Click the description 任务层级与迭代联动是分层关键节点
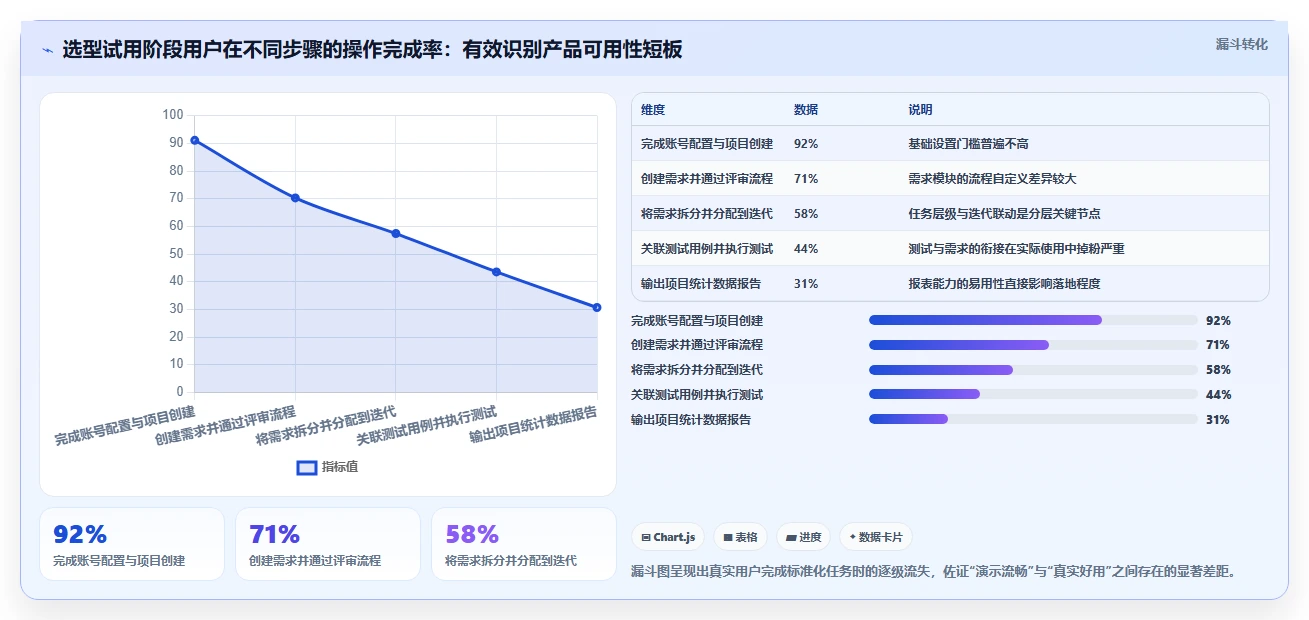Image resolution: width=1309 pixels, height=620 pixels. (x=1004, y=214)
